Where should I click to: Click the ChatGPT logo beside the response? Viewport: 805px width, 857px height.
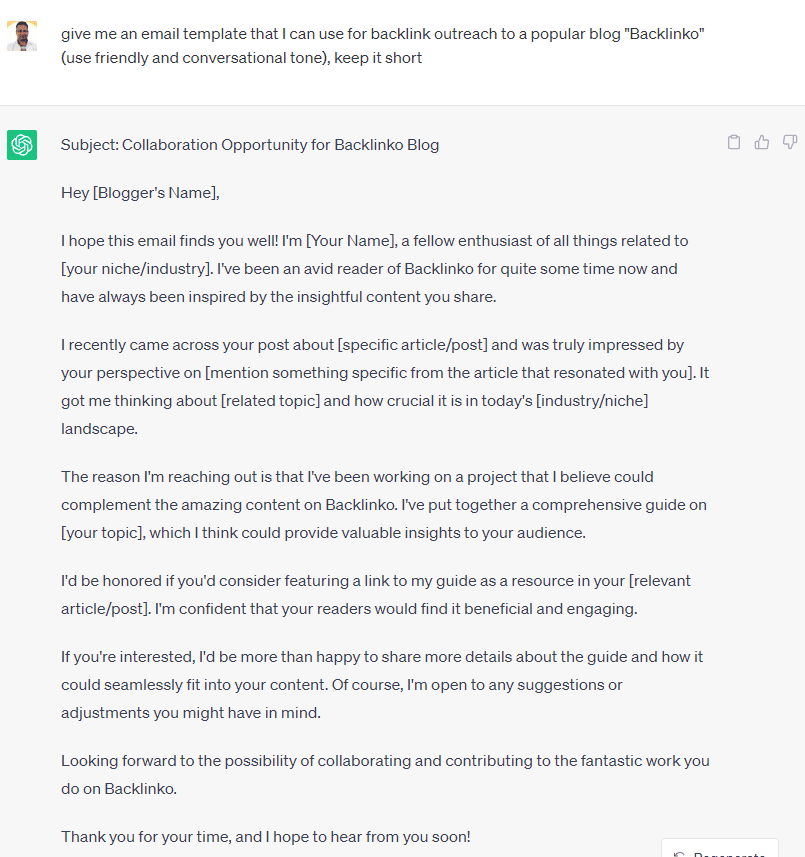point(22,145)
